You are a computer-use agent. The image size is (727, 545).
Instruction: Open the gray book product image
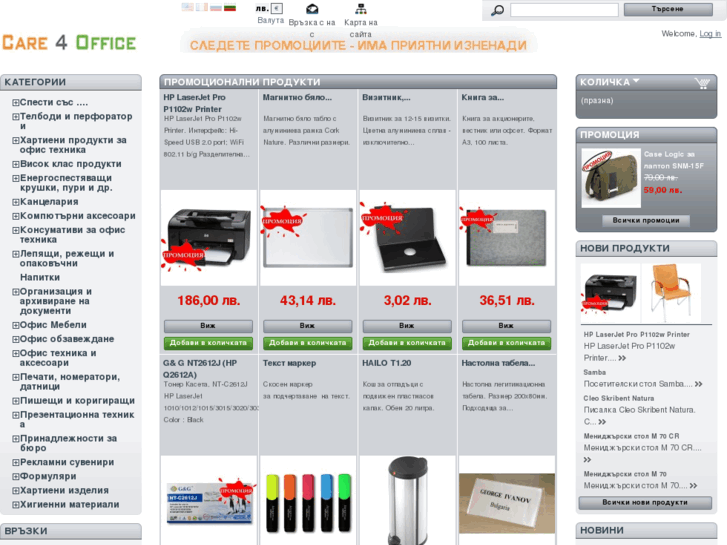pyautogui.click(x=507, y=237)
